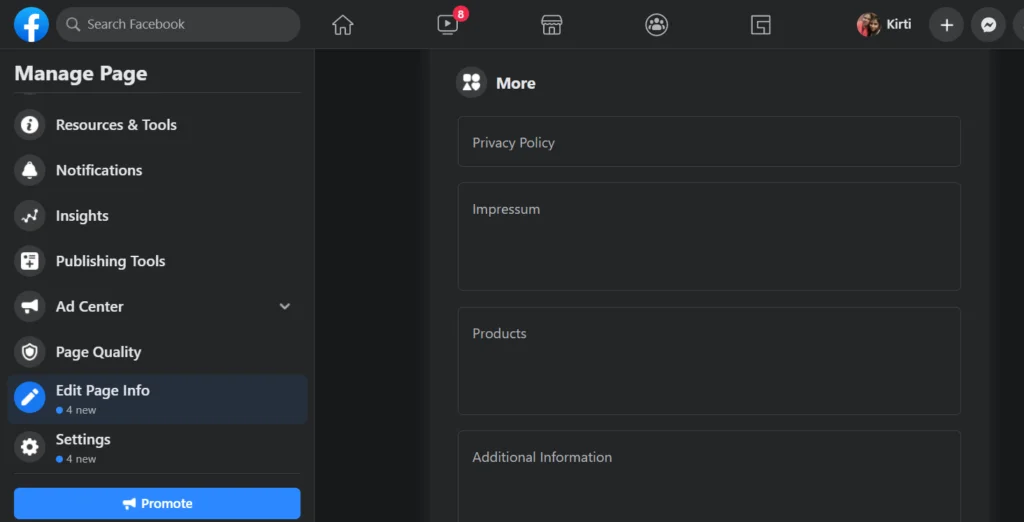Open the Messenger icon
Viewport: 1024px width, 522px height.
(988, 25)
